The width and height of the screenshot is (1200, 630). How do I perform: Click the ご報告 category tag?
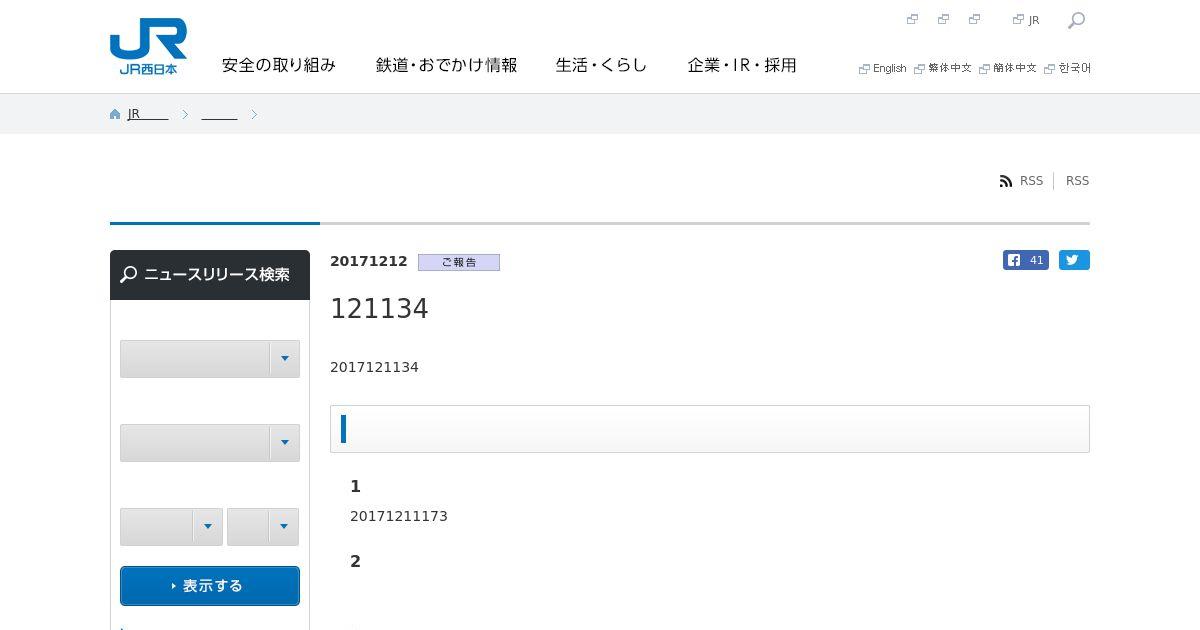(459, 262)
